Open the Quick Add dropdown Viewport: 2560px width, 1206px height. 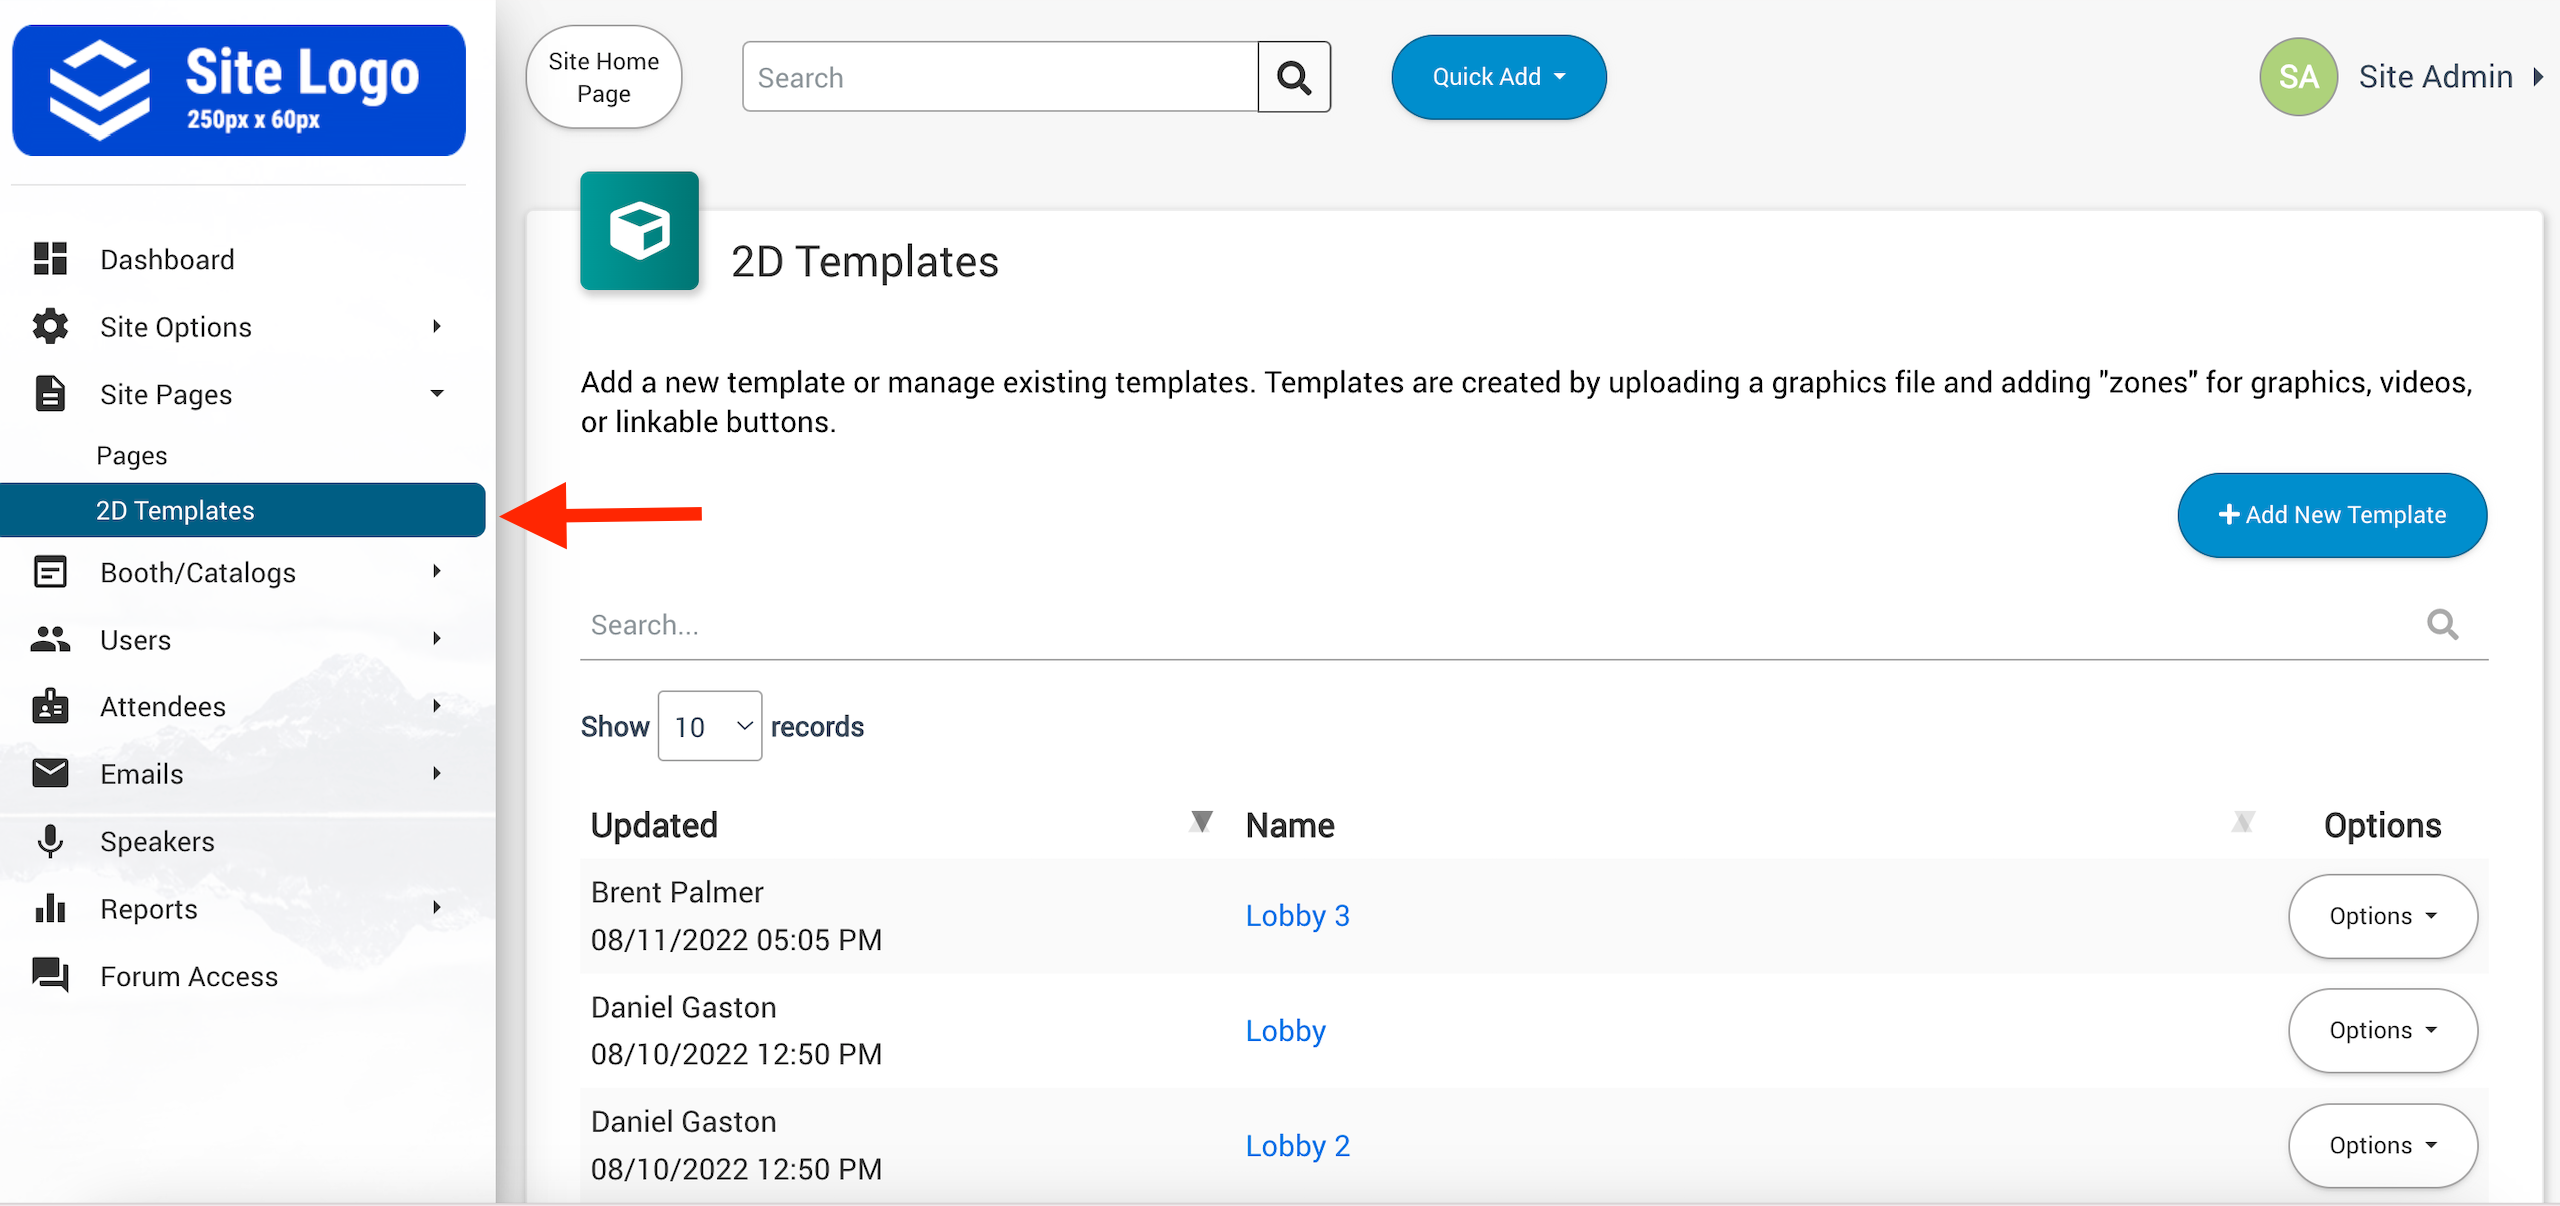pos(1499,77)
